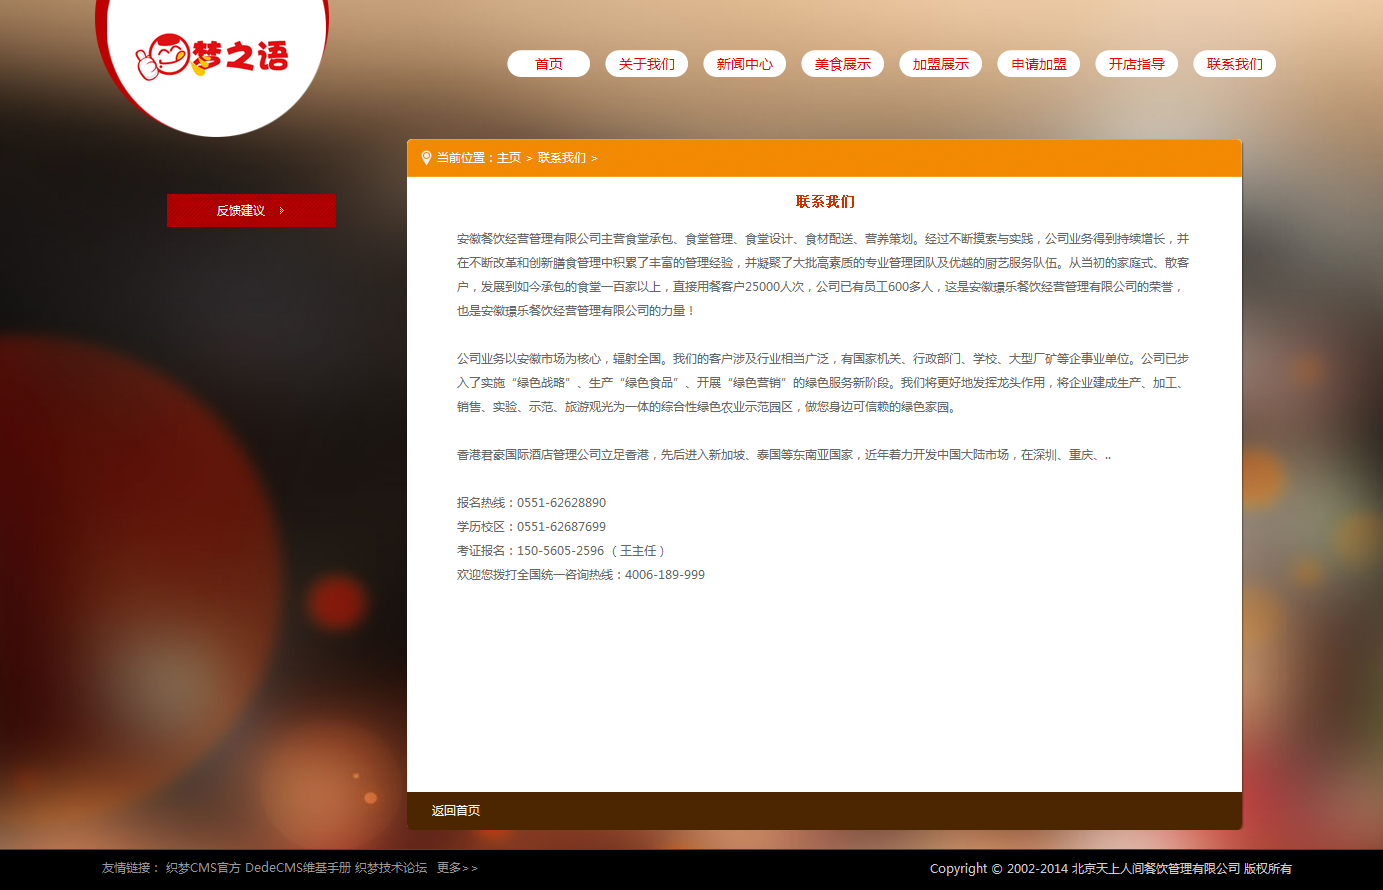Click the location pin icon in breadcrumb
The width and height of the screenshot is (1383, 890).
coord(426,158)
